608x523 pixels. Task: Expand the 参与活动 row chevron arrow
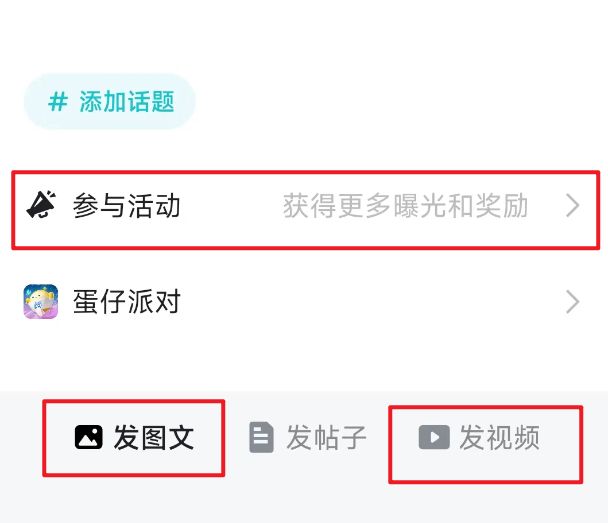573,206
